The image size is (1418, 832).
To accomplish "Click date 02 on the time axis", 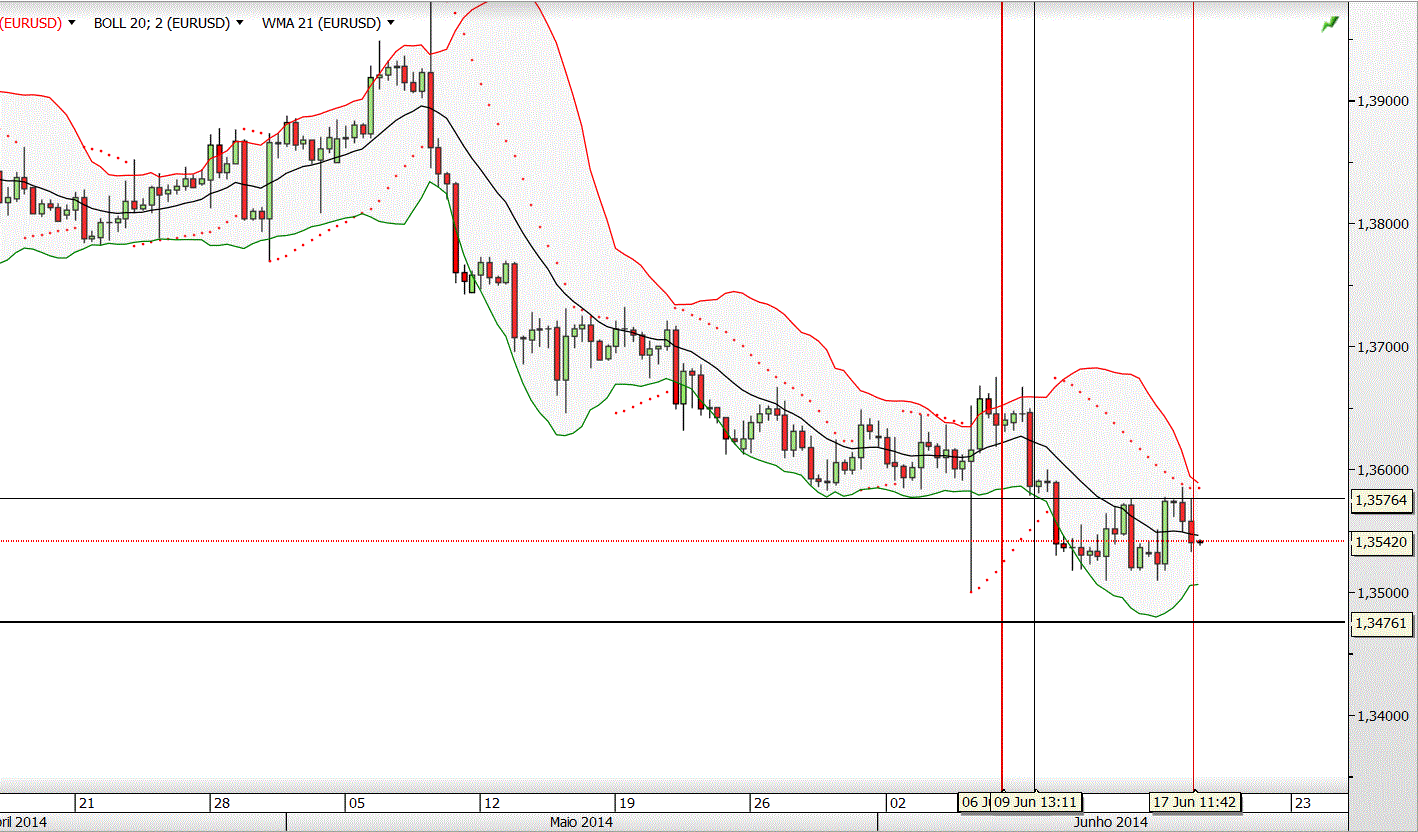I will pos(897,803).
